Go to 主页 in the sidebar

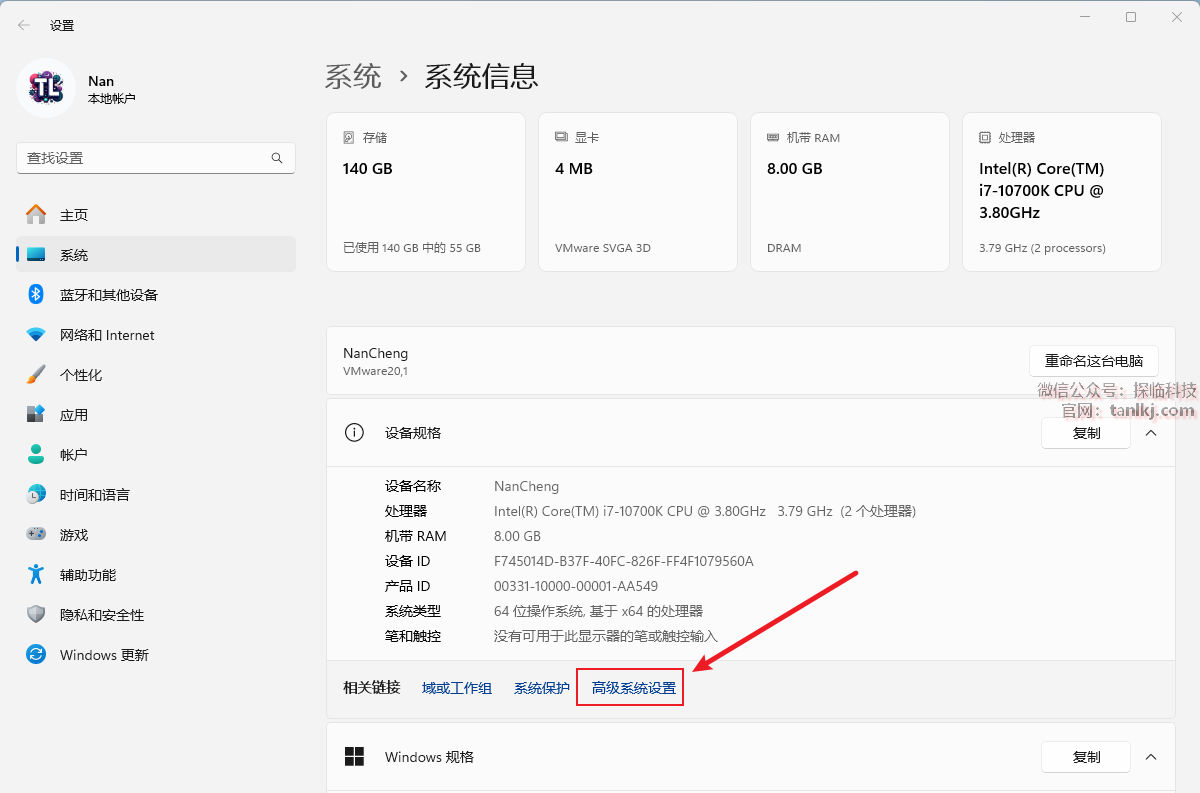point(74,215)
